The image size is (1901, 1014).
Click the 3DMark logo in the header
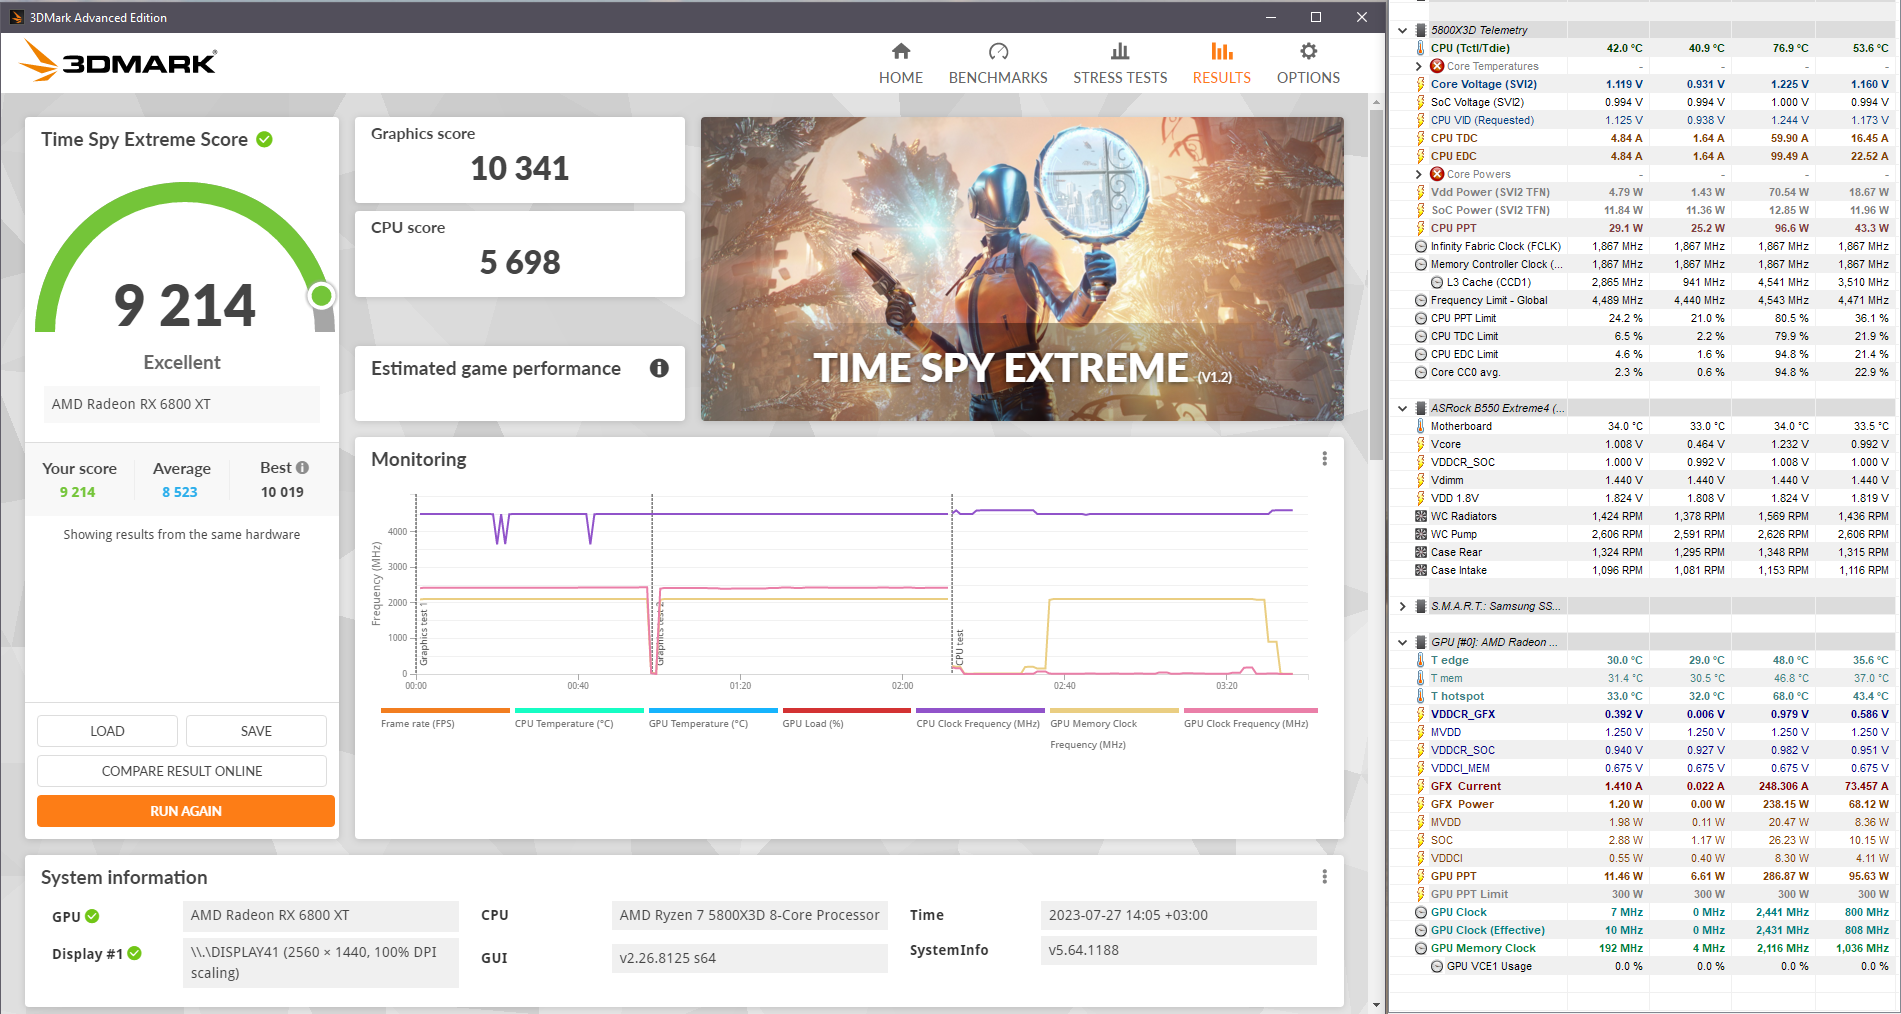pos(118,62)
